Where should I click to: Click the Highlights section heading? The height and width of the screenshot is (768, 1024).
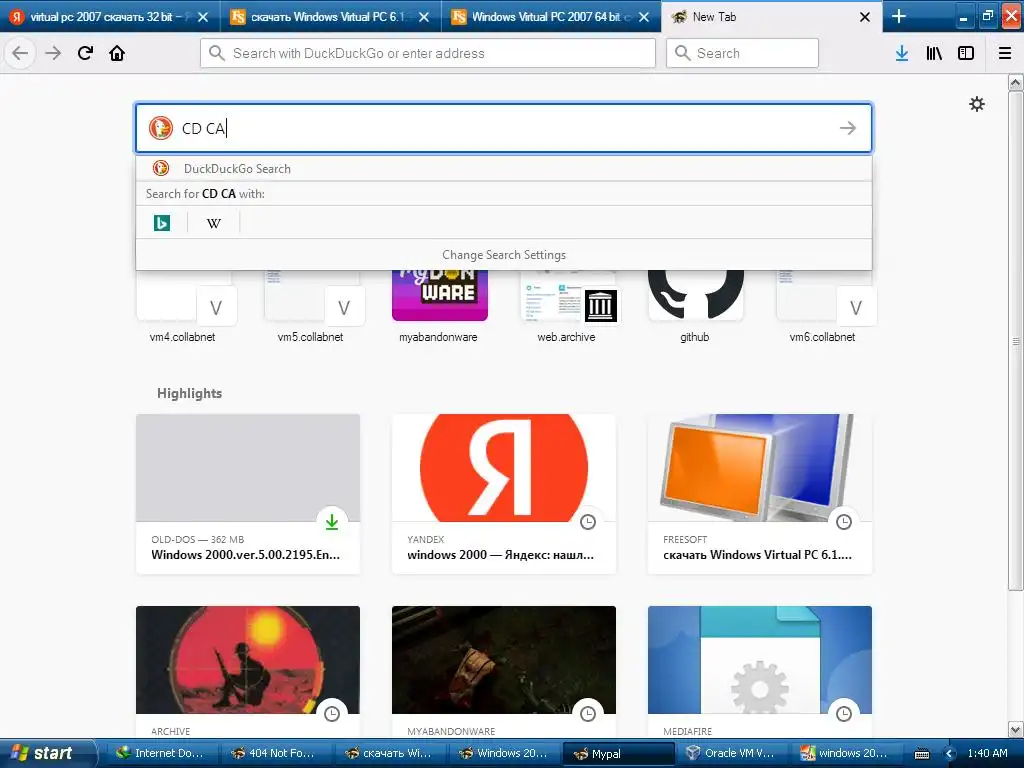click(x=189, y=393)
